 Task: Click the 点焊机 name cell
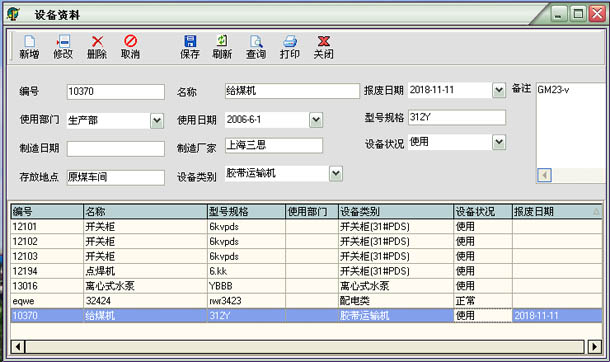click(145, 271)
